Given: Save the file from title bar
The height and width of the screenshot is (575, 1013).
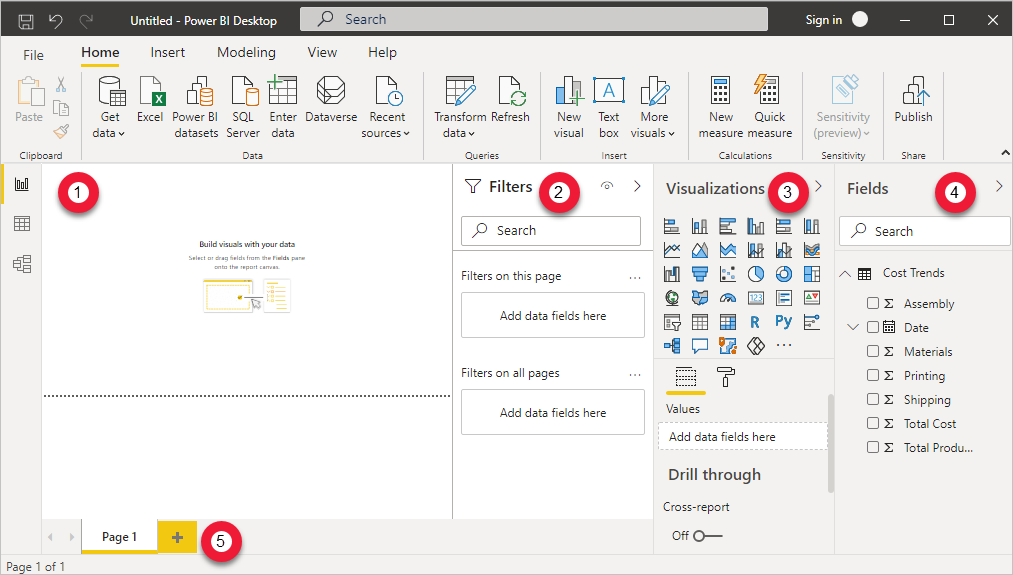Looking at the screenshot, I should click(x=26, y=21).
